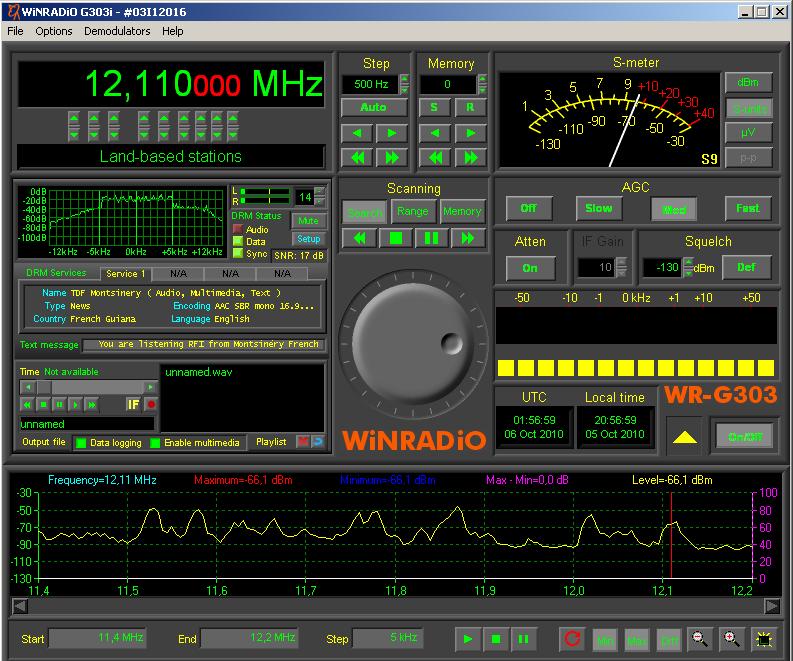Scan backward with the rewind button
Screen dimensions: 793x661
tap(359, 238)
